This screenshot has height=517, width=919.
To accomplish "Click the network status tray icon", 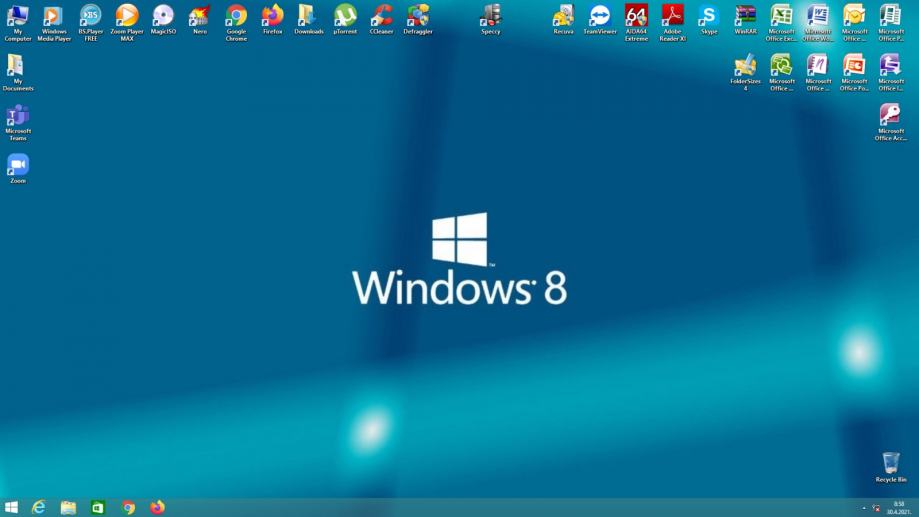I will click(x=876, y=508).
